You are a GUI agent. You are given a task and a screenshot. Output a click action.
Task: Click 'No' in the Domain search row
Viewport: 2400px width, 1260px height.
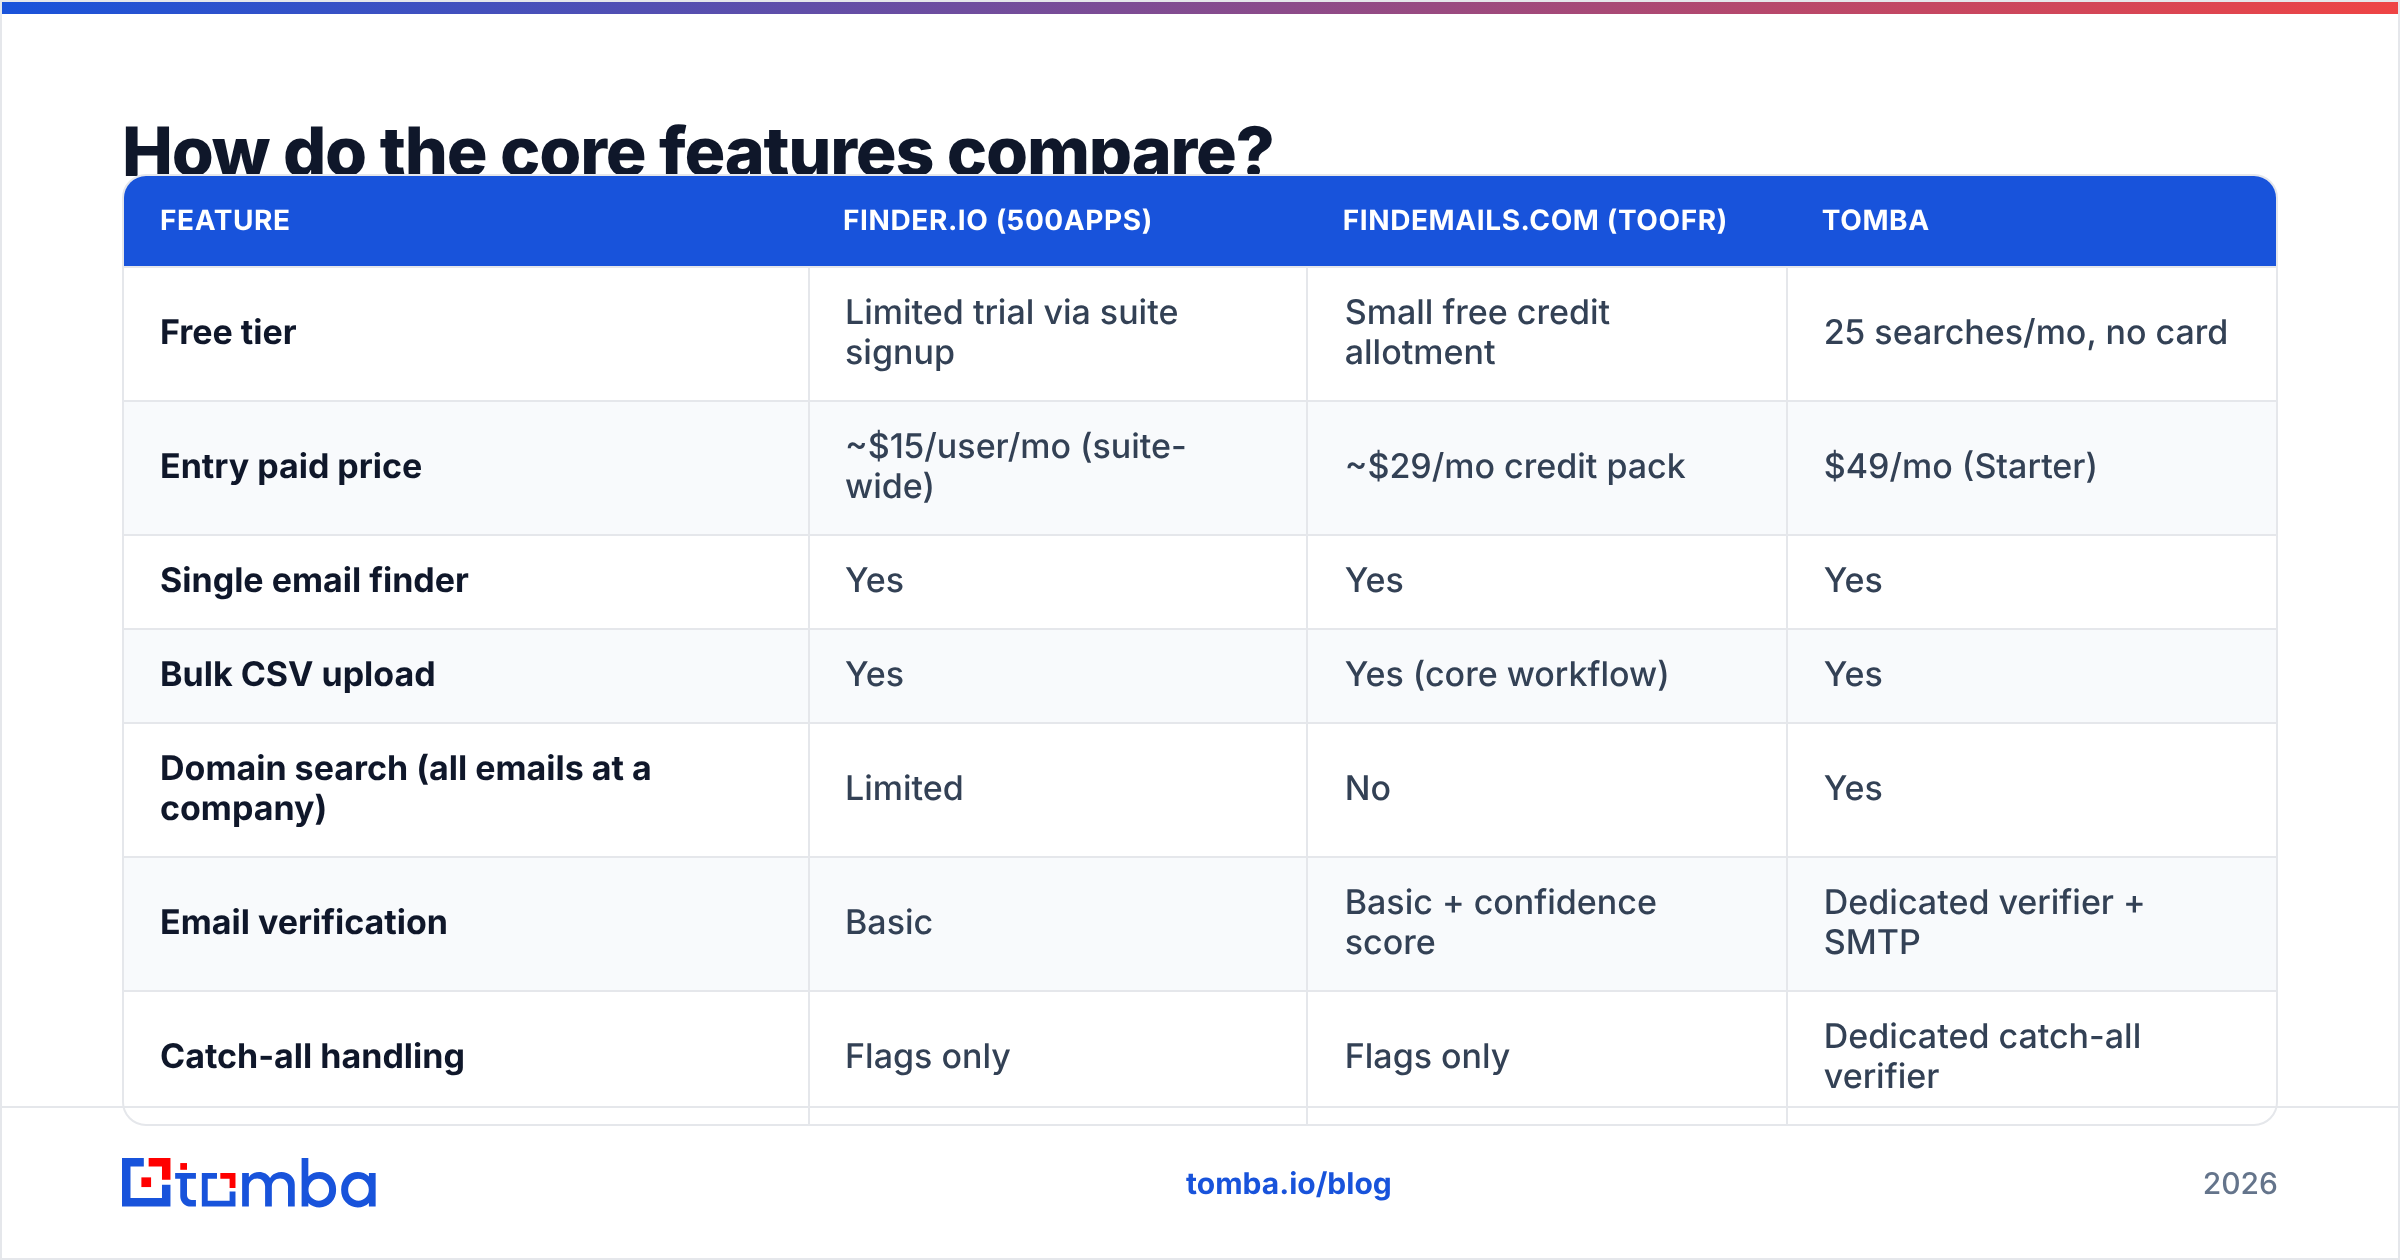(x=1367, y=788)
